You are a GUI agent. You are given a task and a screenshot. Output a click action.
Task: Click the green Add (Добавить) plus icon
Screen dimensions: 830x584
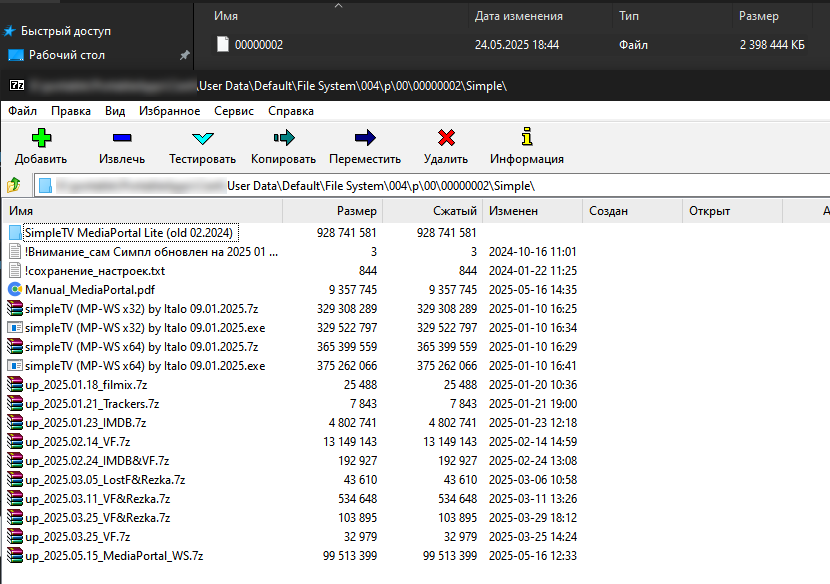tap(41, 138)
